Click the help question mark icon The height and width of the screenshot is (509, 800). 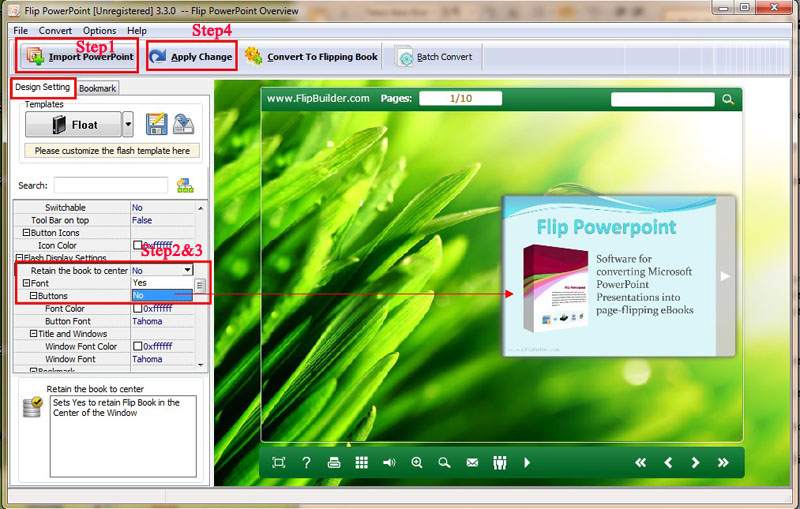coord(306,463)
